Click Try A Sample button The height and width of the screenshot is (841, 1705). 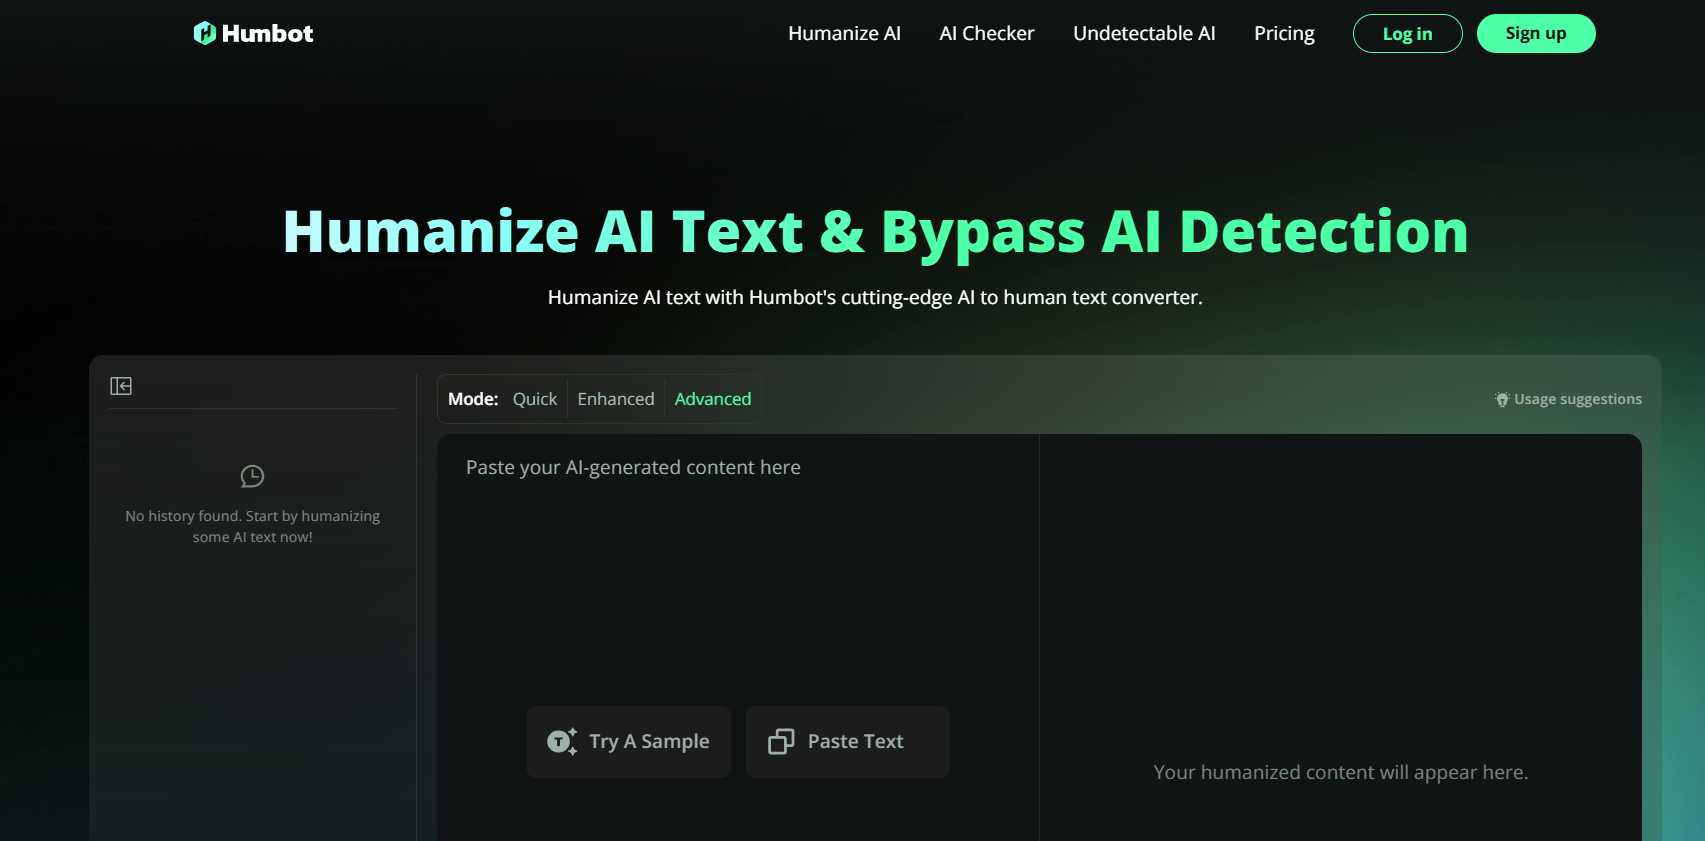click(x=628, y=741)
